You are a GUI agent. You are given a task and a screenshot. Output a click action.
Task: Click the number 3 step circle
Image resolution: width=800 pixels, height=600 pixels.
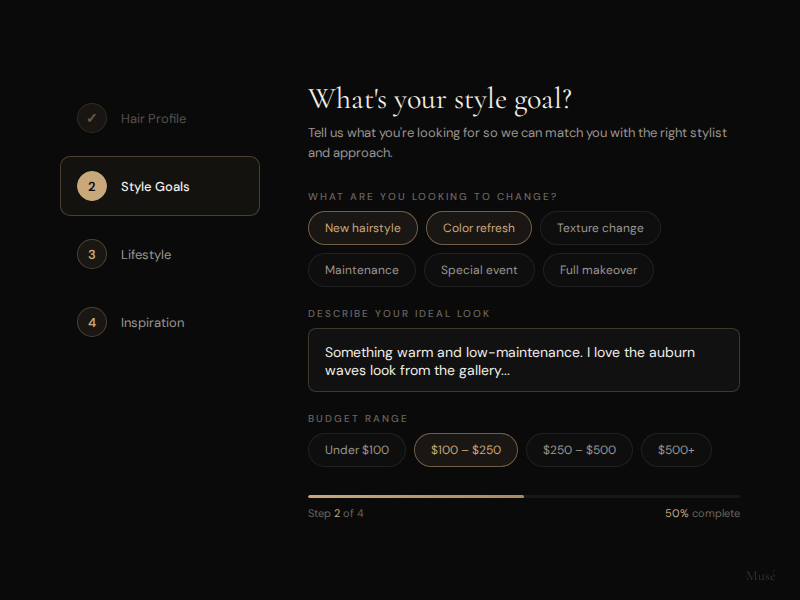pyautogui.click(x=92, y=254)
